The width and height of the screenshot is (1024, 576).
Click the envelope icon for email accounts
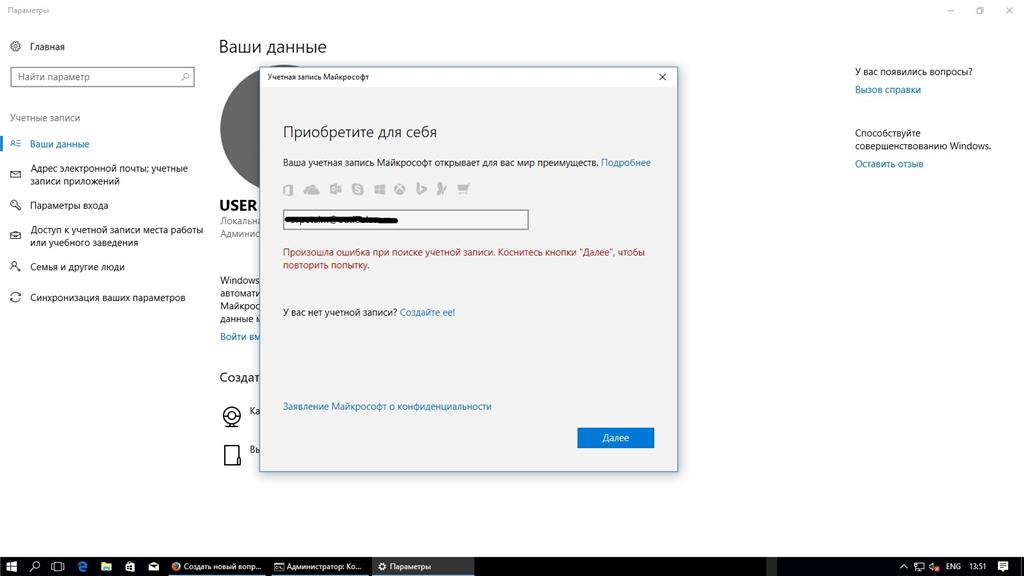tap(16, 174)
